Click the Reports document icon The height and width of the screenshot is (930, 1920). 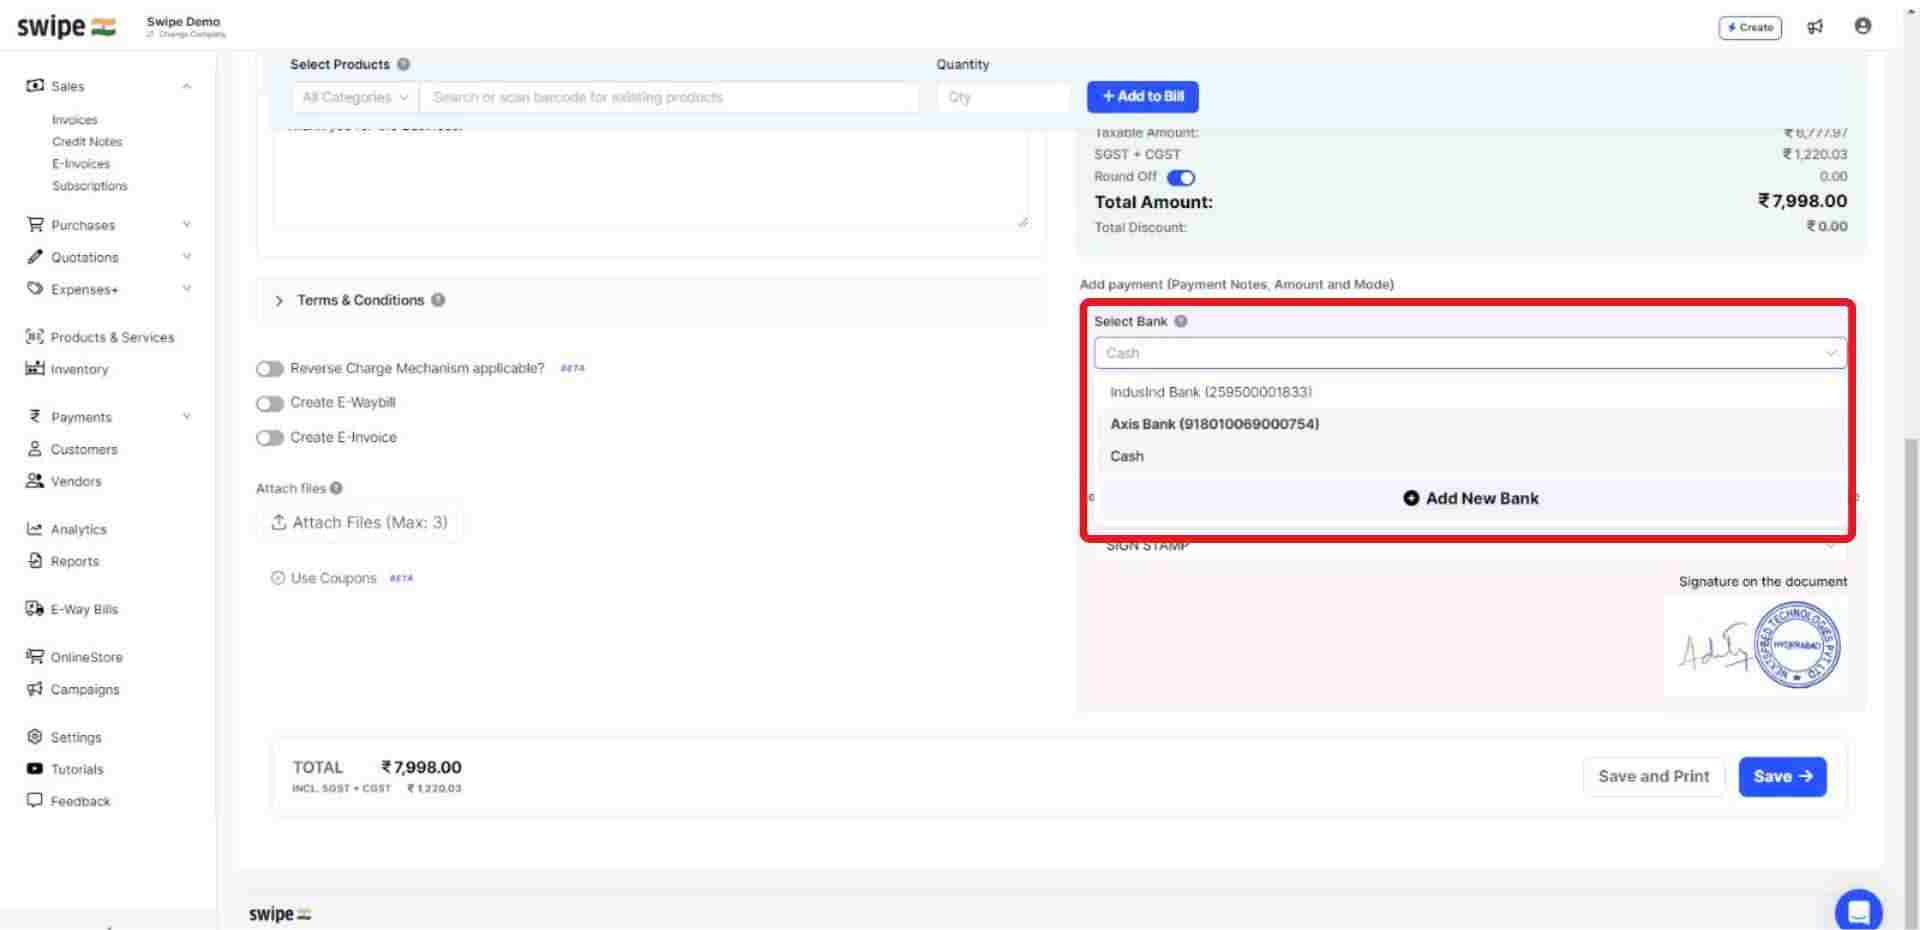(35, 561)
